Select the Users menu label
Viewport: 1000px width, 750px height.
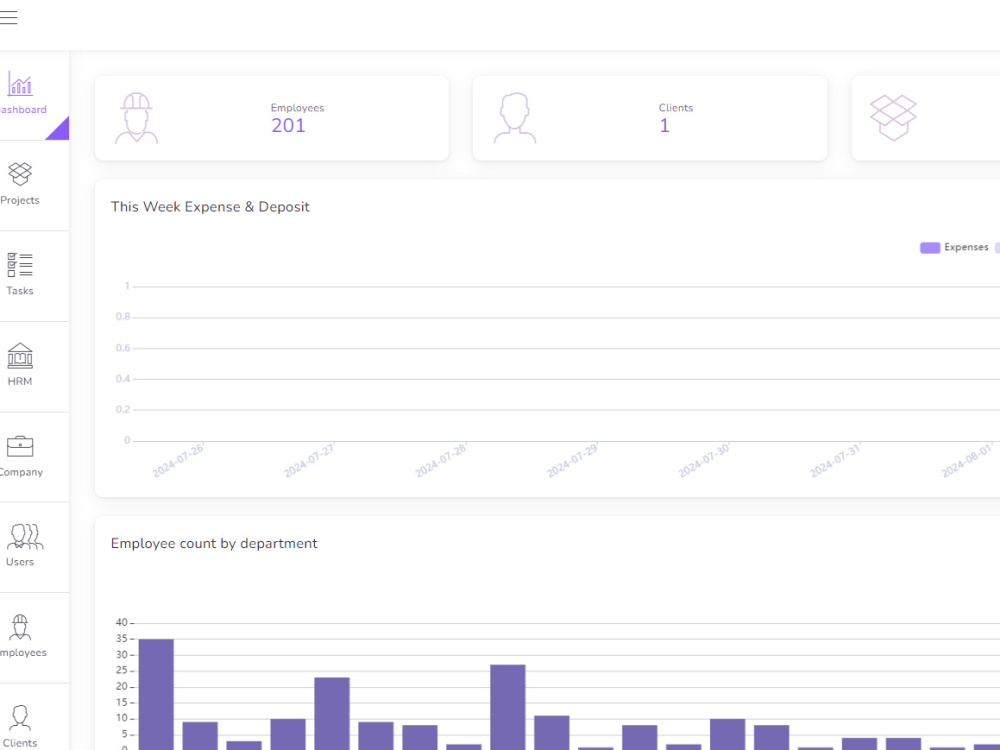[x=20, y=562]
